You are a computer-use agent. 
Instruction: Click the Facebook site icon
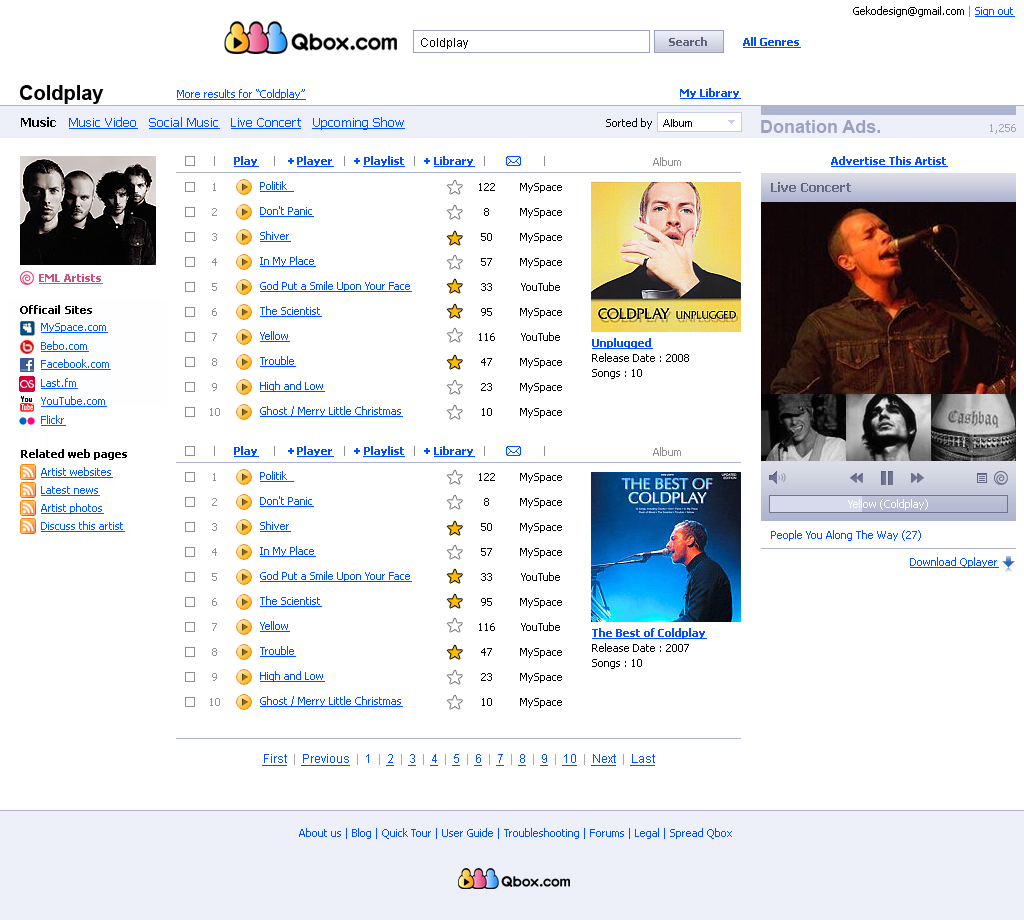pos(27,365)
